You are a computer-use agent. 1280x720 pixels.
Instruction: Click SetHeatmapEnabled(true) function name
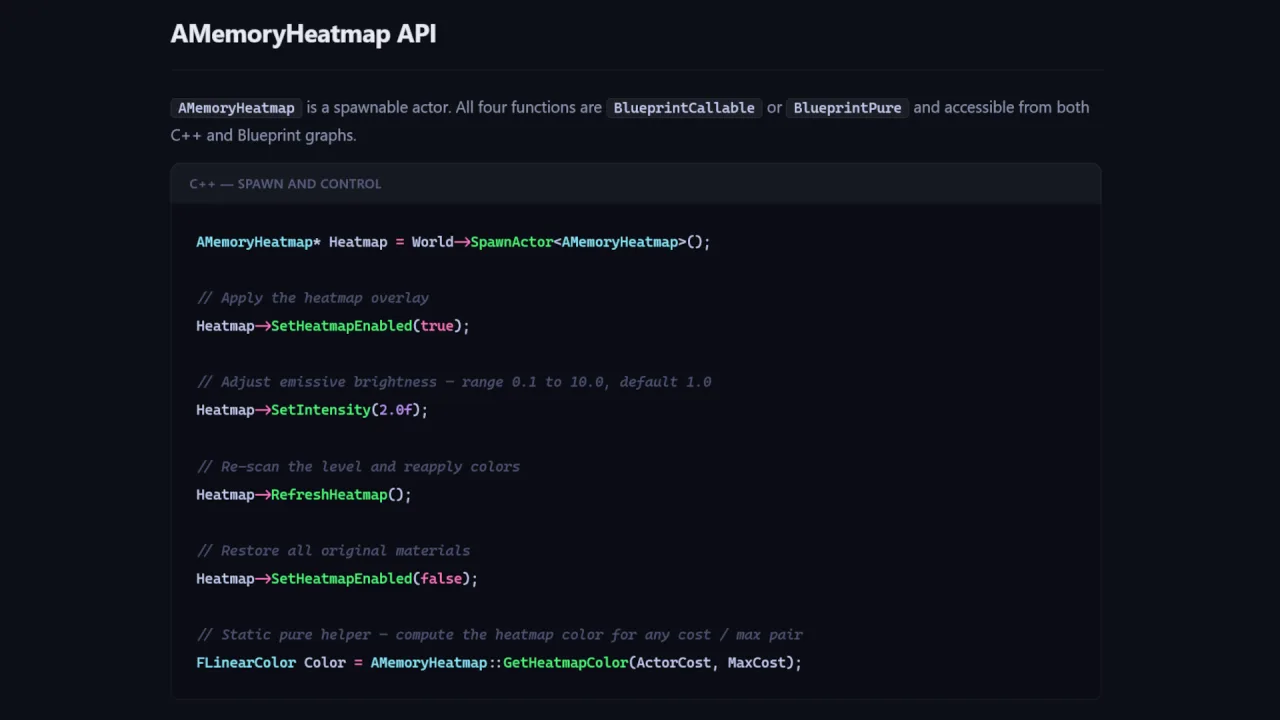pyautogui.click(x=341, y=326)
